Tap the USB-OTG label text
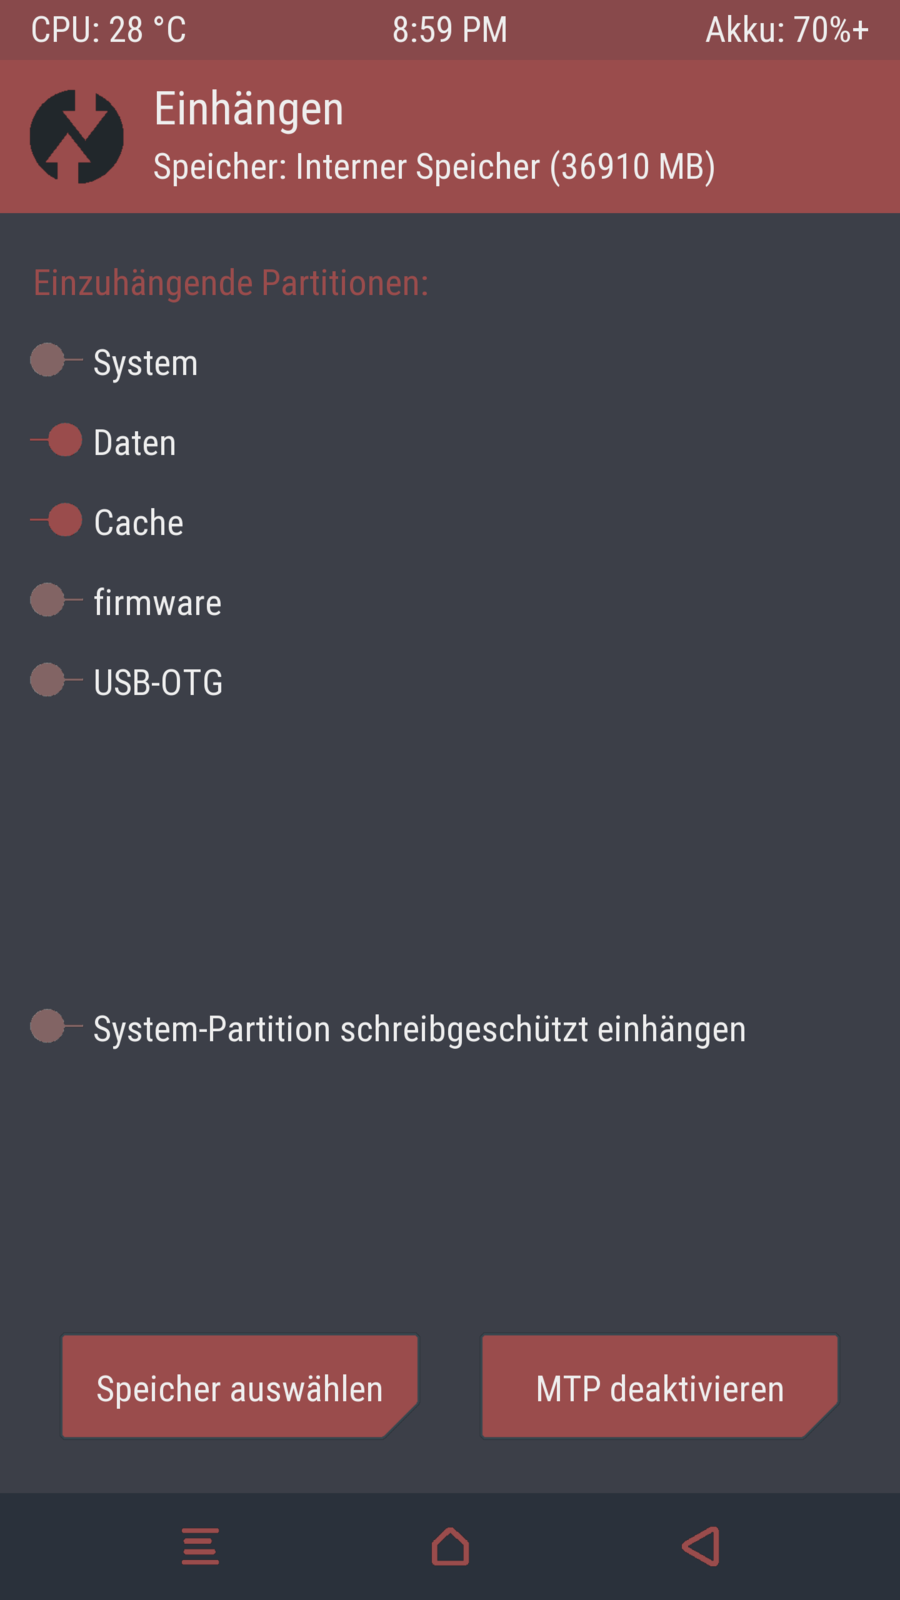 click(158, 683)
